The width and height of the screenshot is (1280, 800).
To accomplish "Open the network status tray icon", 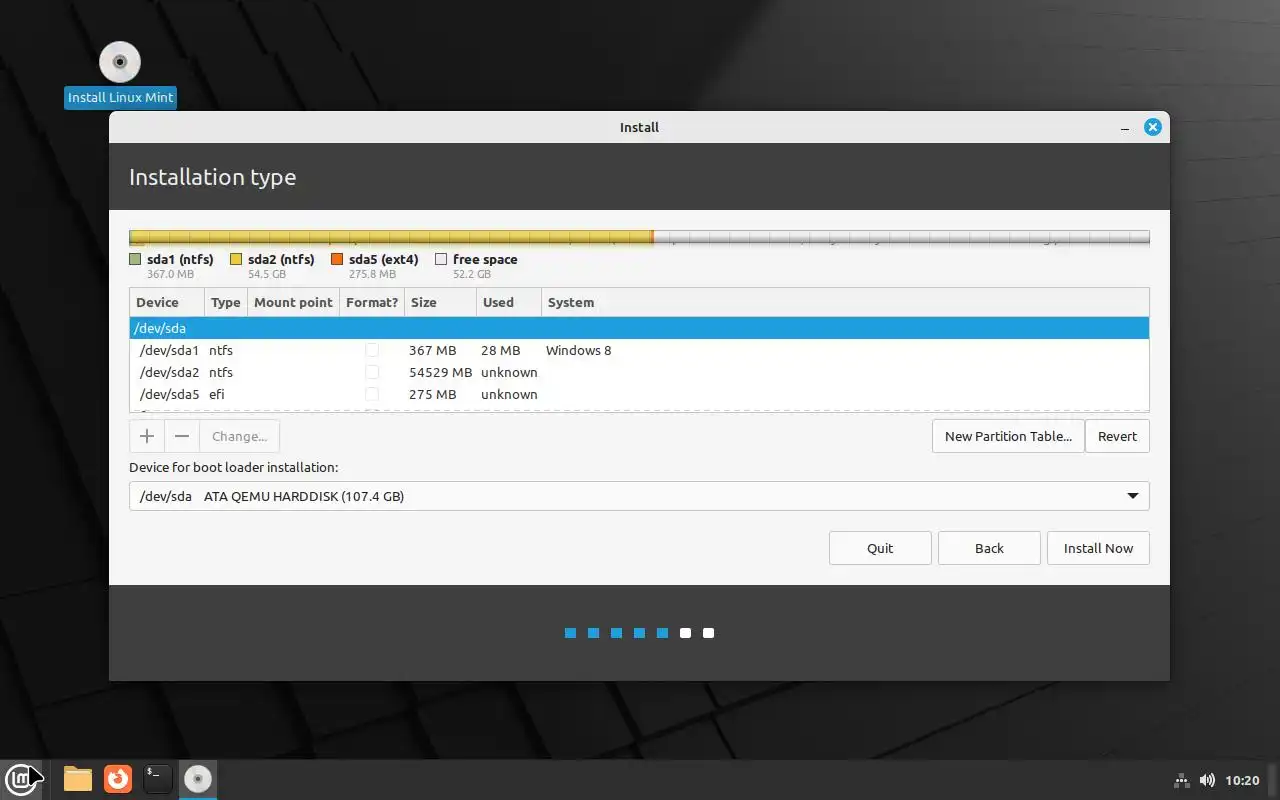I will coord(1181,780).
